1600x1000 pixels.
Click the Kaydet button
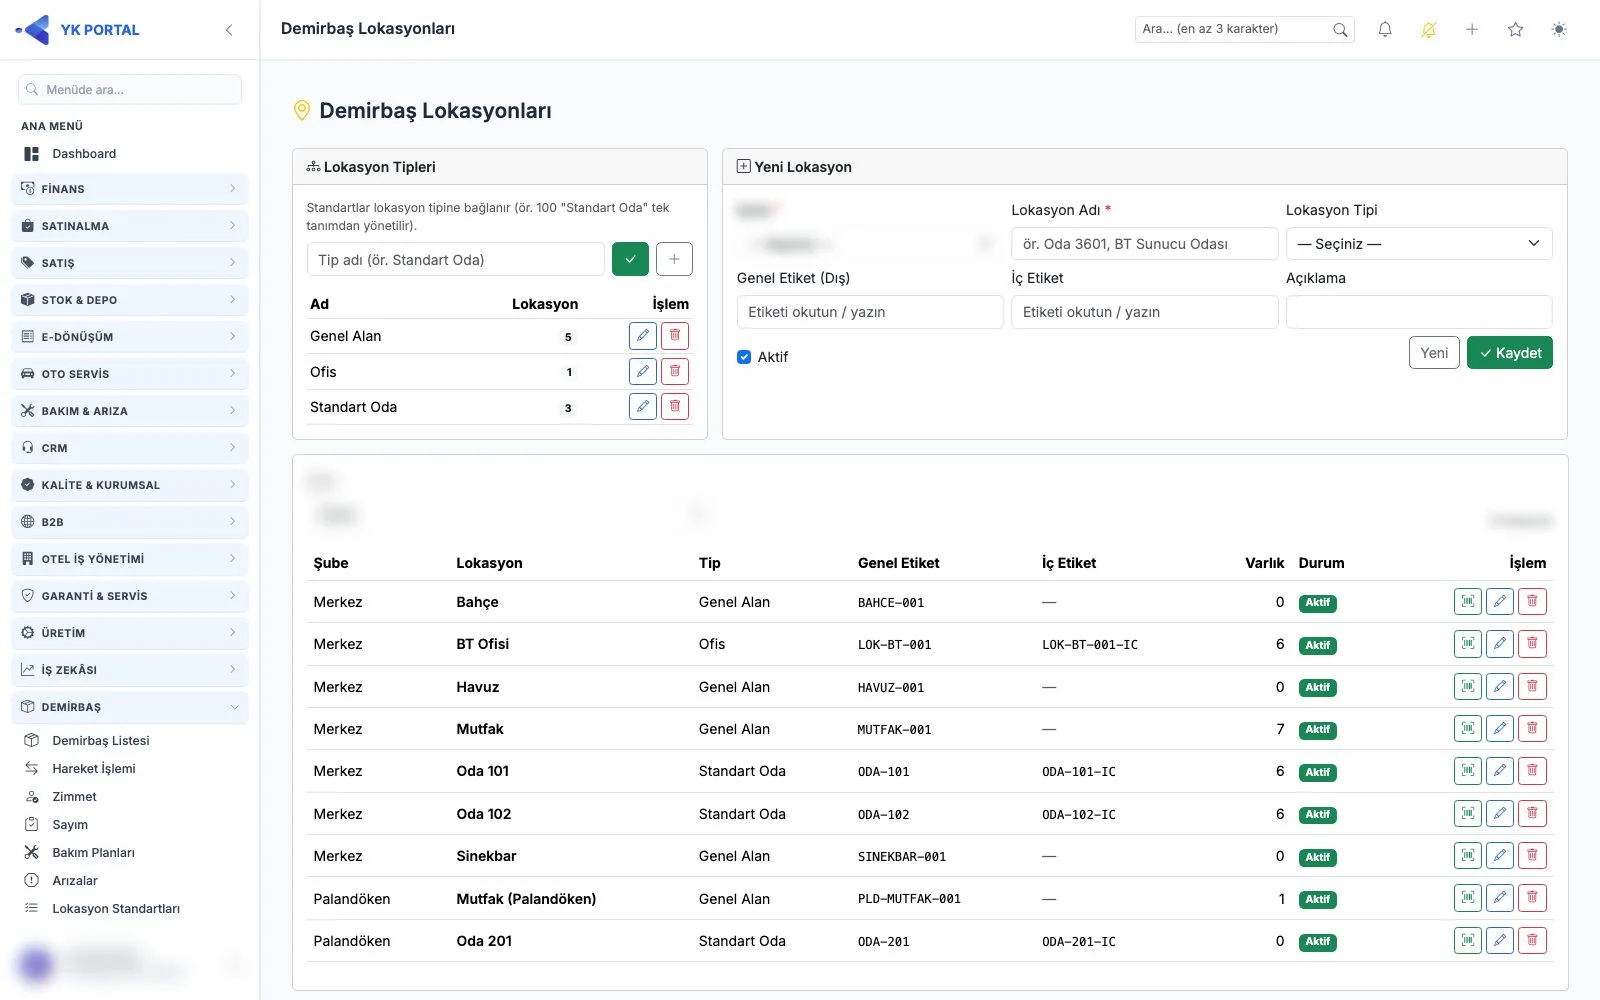point(1509,353)
